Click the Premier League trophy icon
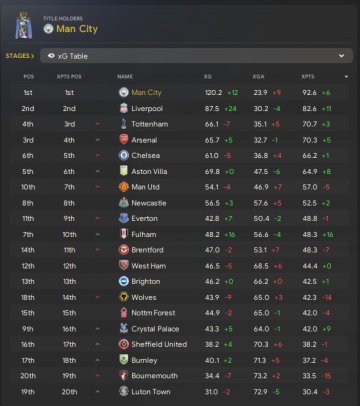The image size is (360, 406). [x=24, y=26]
